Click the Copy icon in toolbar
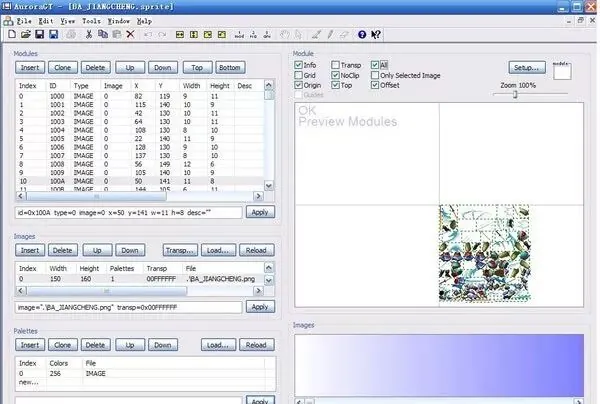 (x=103, y=34)
